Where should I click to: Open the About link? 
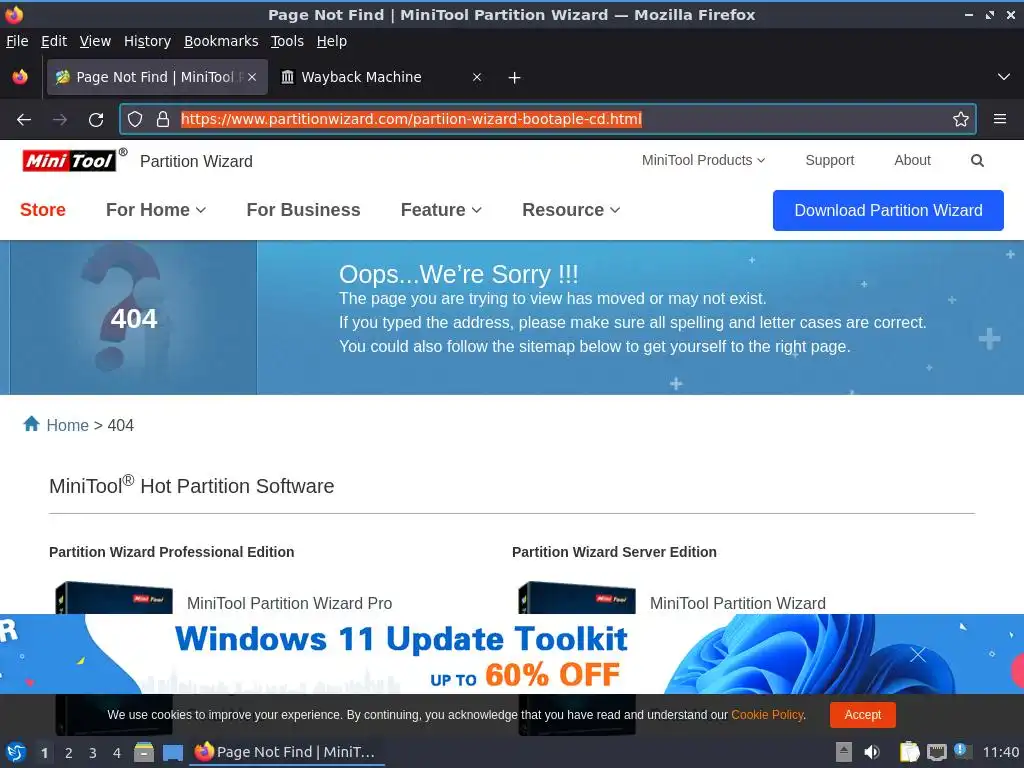tap(912, 160)
